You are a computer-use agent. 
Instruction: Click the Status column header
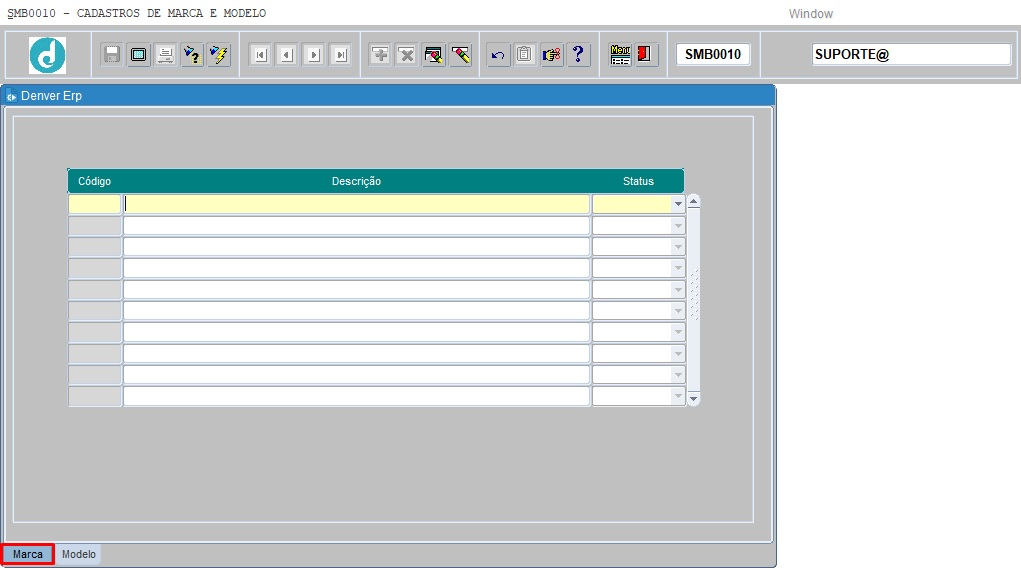[638, 181]
